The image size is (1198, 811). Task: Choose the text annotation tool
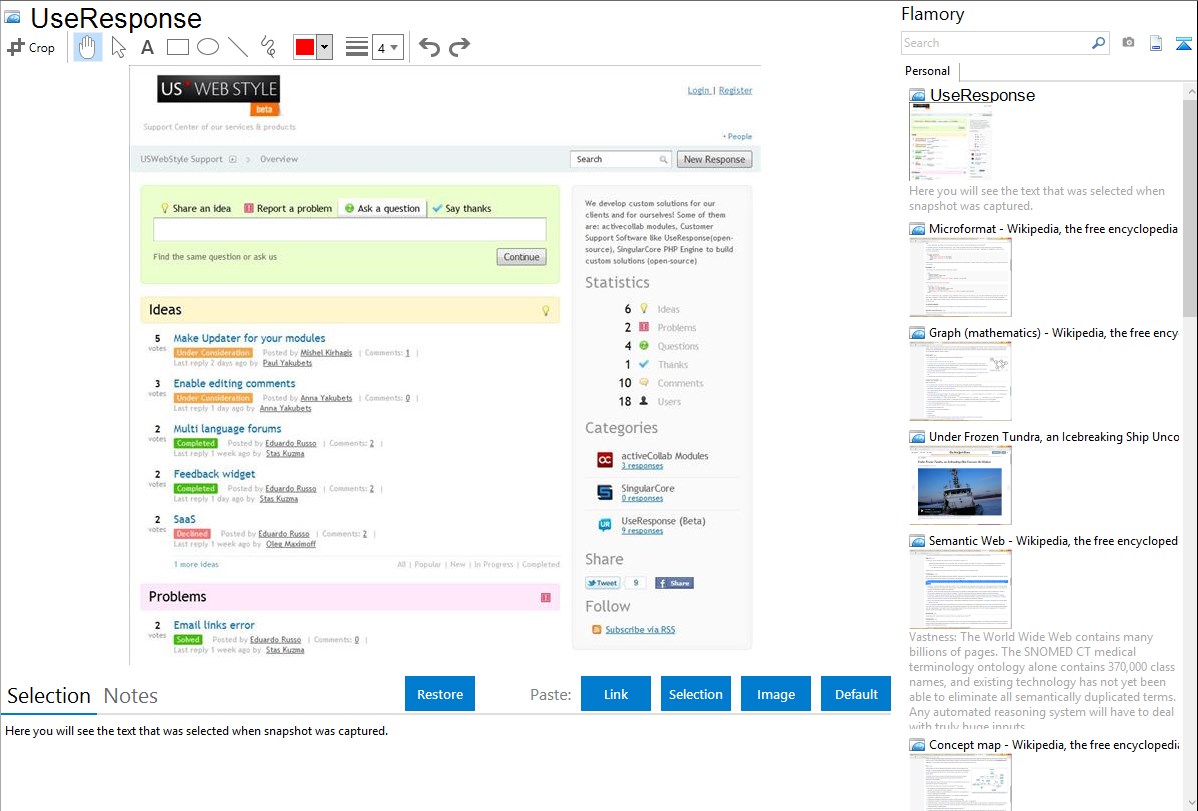point(147,47)
